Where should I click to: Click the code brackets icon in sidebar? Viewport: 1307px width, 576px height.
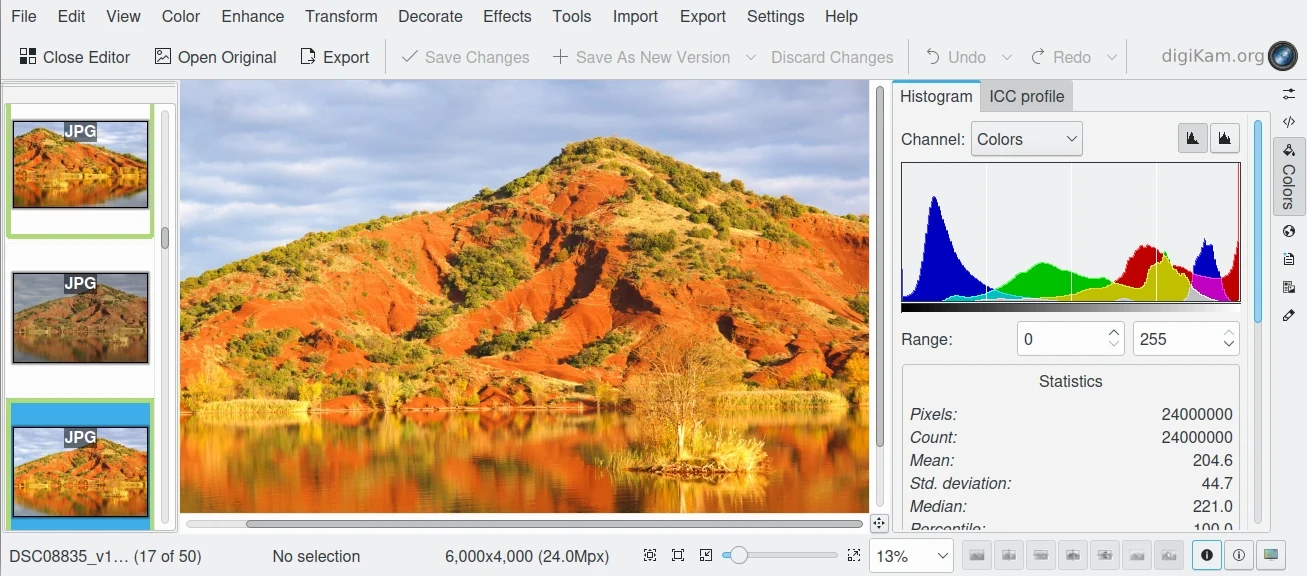[1289, 121]
